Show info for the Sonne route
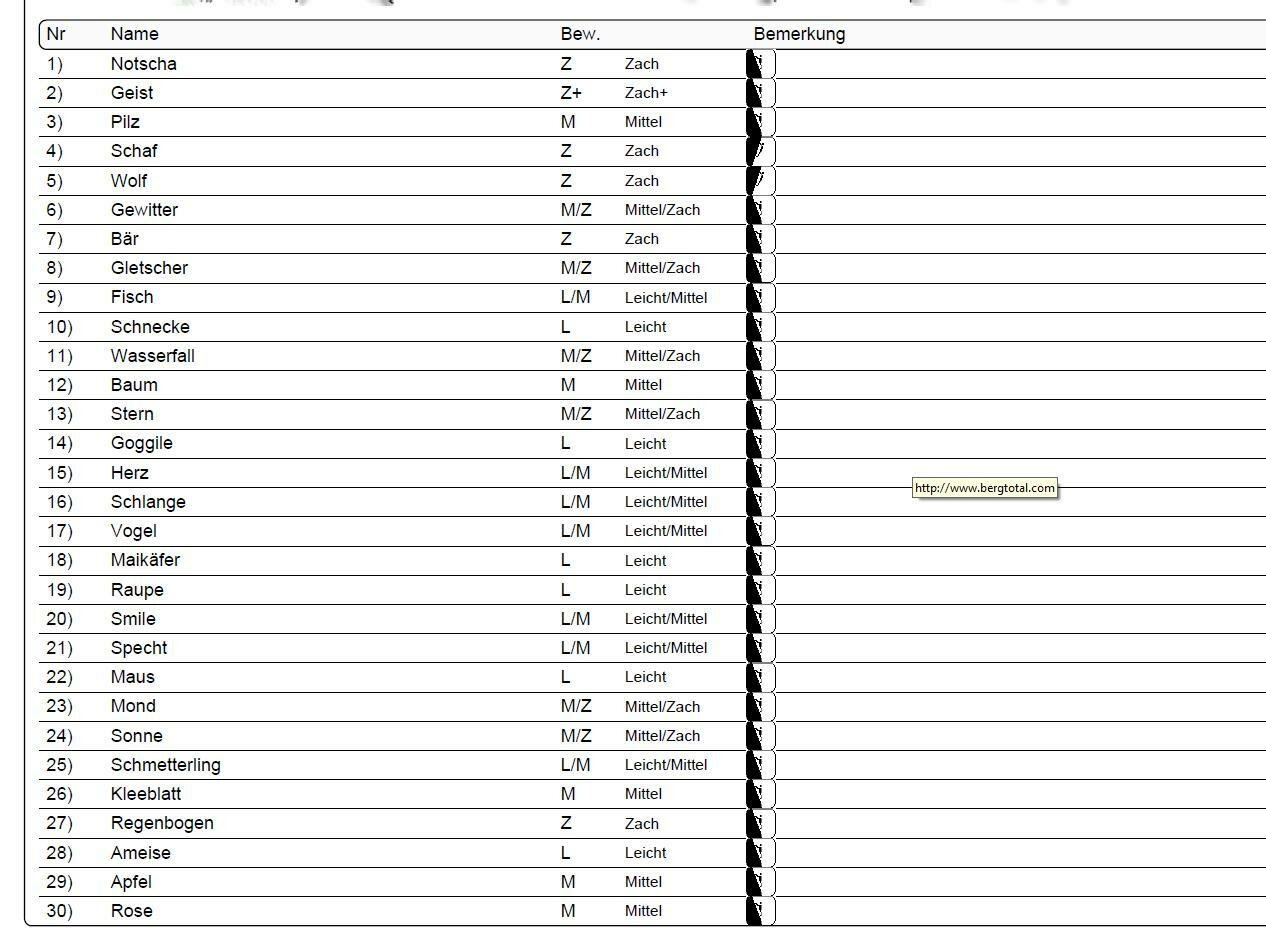The width and height of the screenshot is (1266, 950). point(761,736)
